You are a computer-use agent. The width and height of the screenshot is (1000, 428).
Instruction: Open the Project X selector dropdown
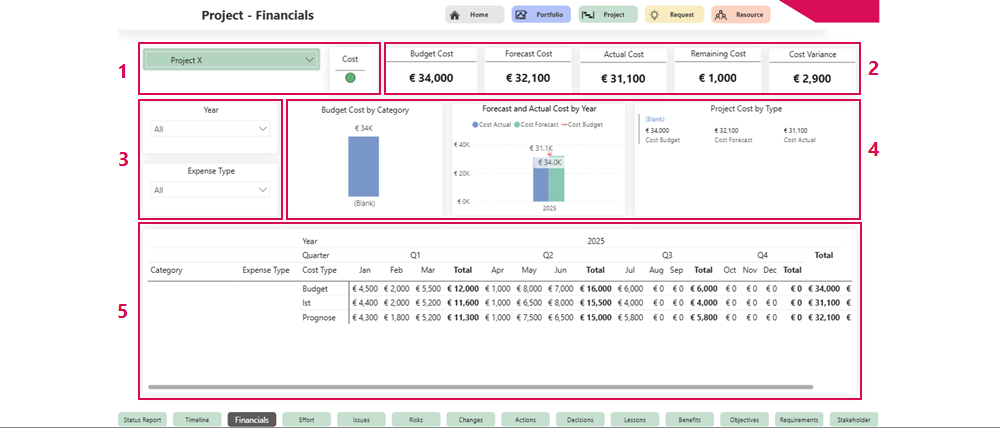click(231, 60)
